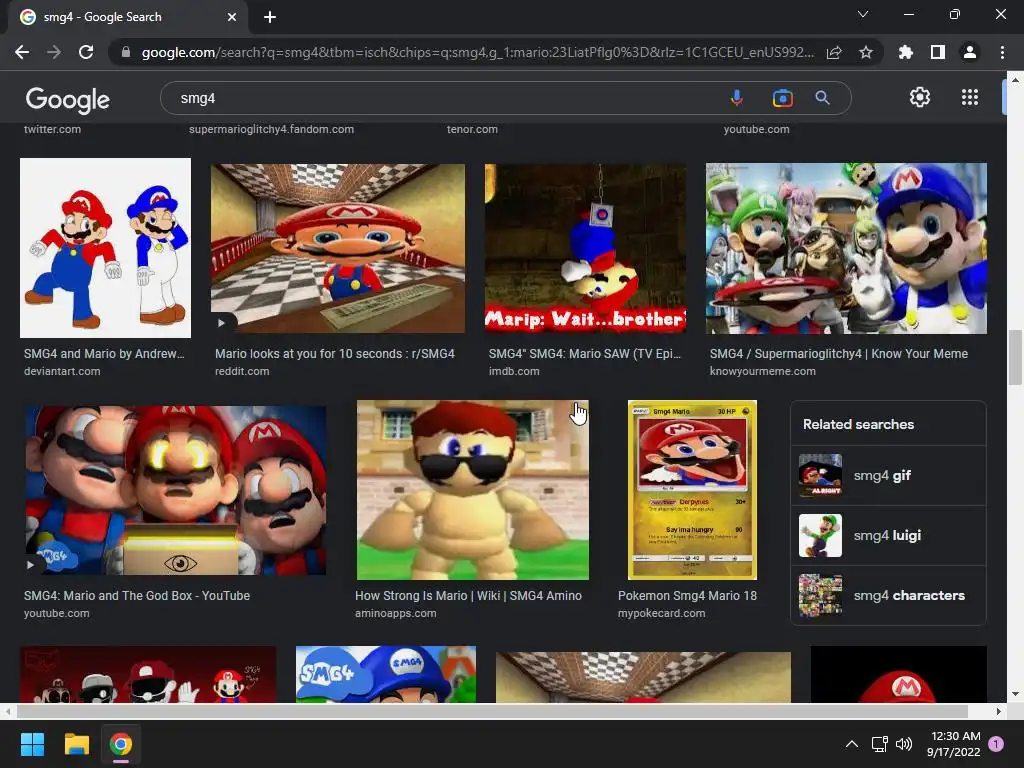
Task: Start a voice search with the microphone
Action: click(x=736, y=98)
